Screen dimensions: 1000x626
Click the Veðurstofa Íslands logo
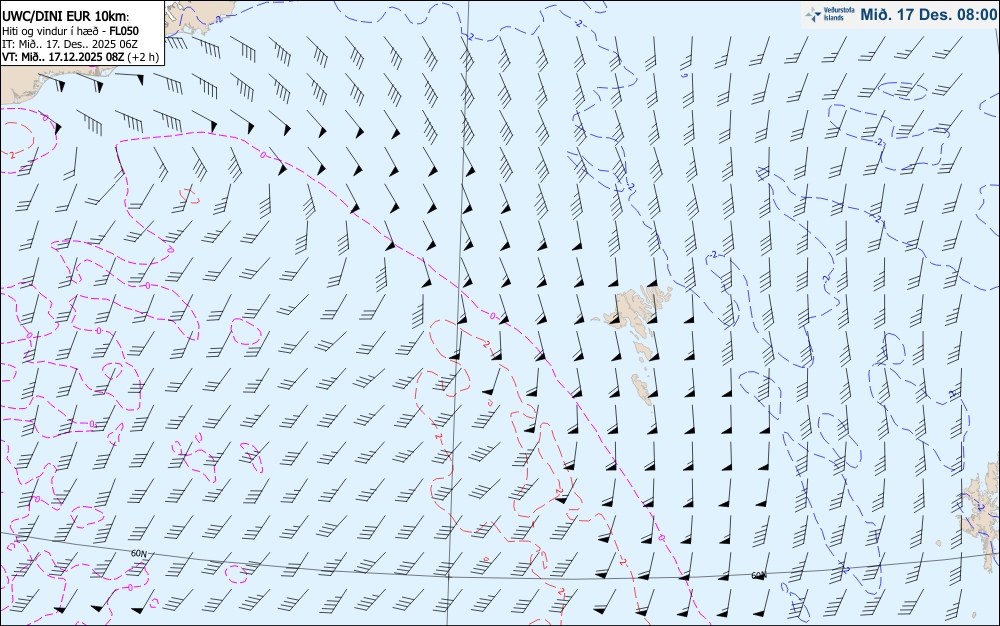pyautogui.click(x=830, y=14)
